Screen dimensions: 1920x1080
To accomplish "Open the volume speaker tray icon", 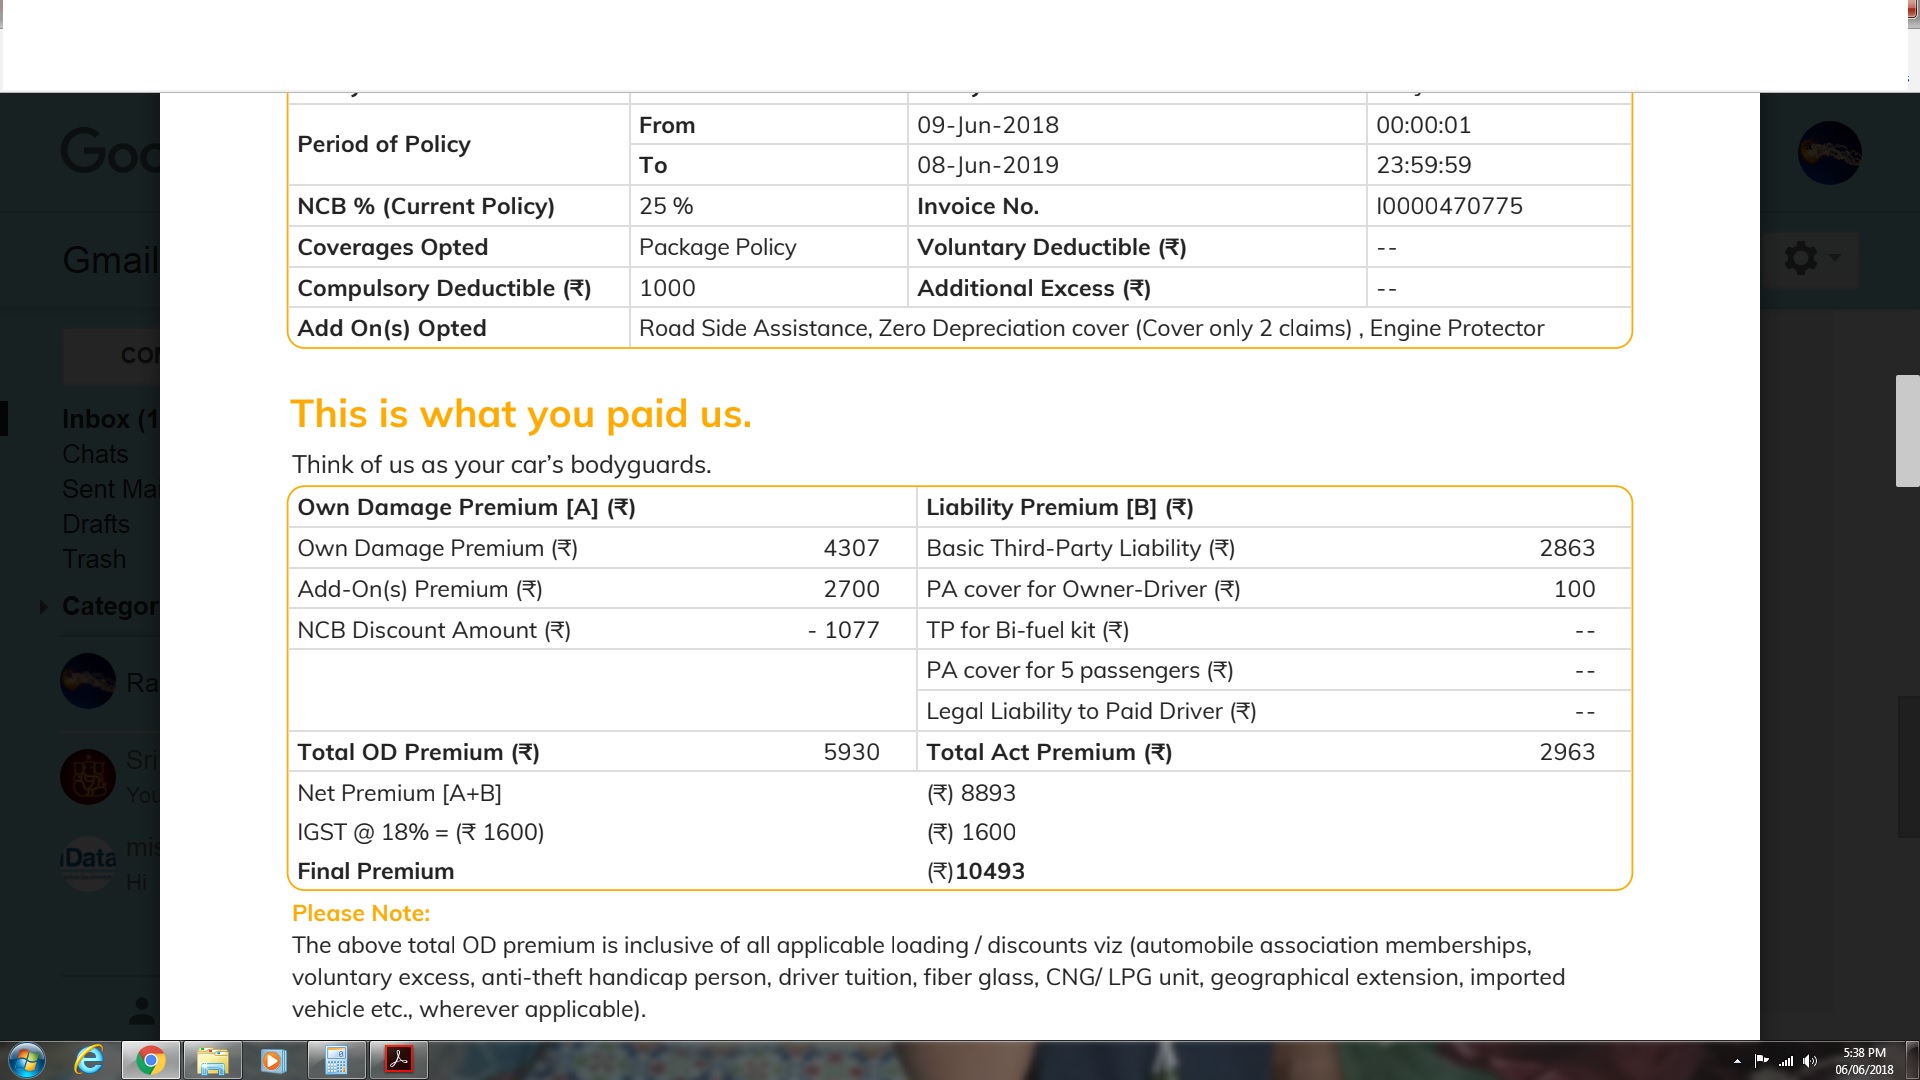I will click(1810, 1061).
